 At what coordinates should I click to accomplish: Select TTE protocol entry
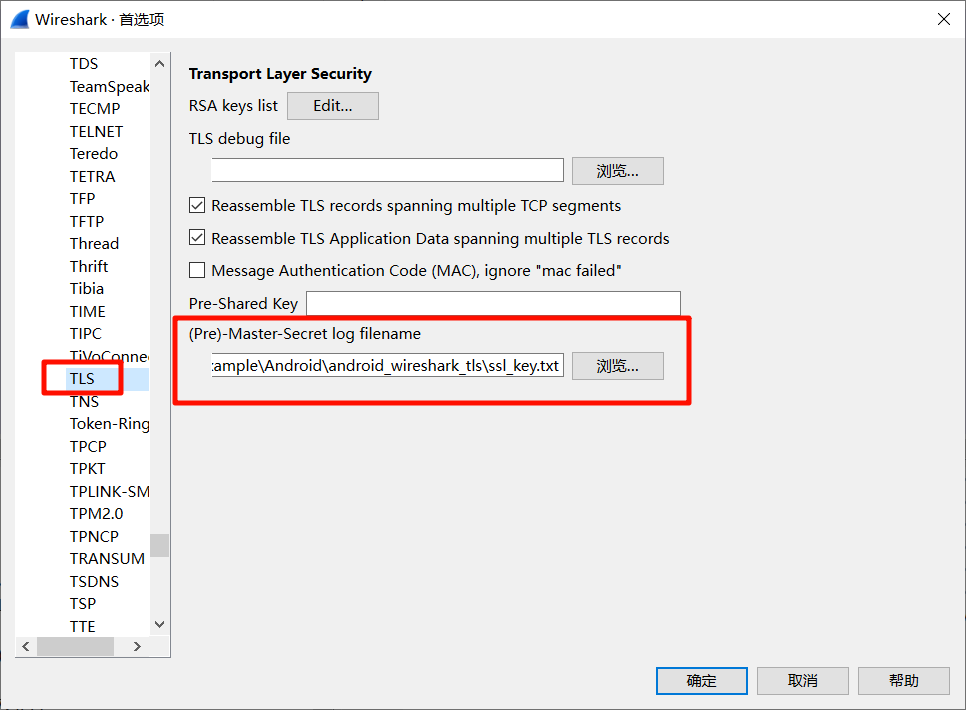click(x=83, y=626)
